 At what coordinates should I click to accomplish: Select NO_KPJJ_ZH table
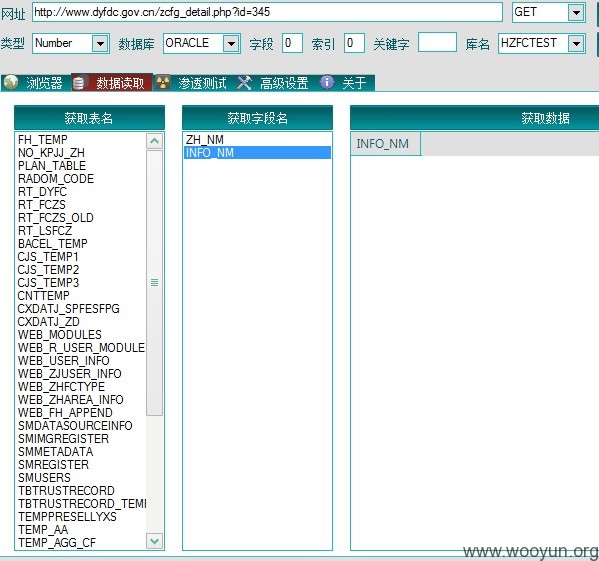click(x=51, y=153)
